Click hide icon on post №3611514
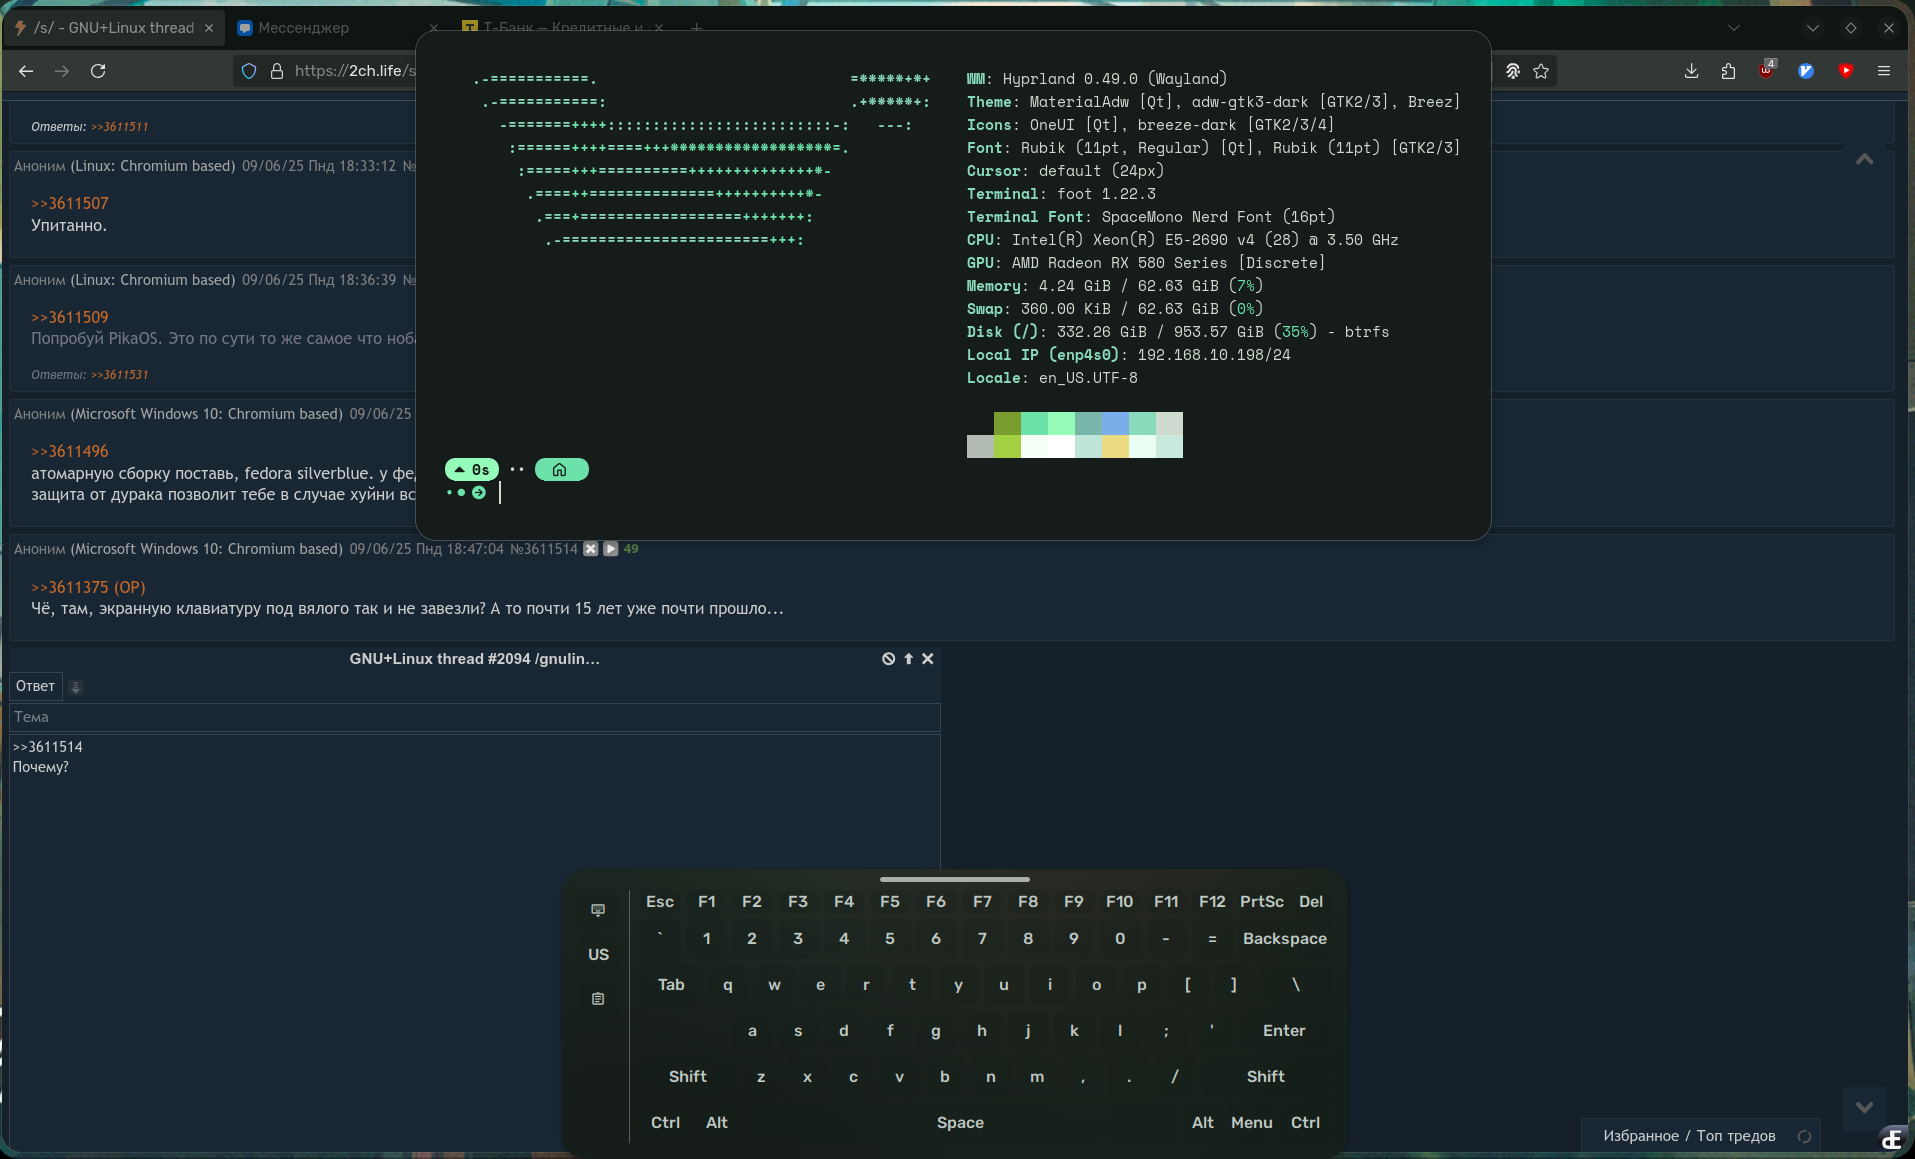This screenshot has width=1915, height=1159. [x=591, y=549]
